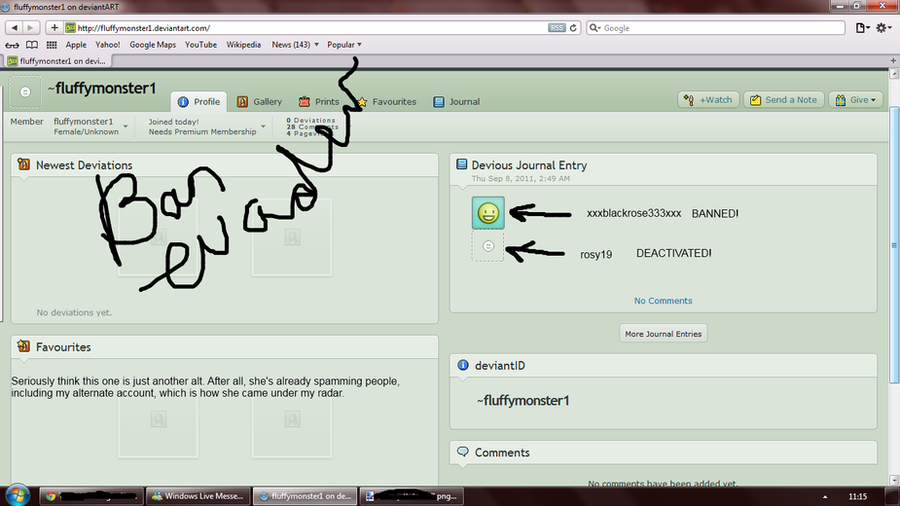Viewport: 900px width, 506px height.
Task: Open the Gallery tab
Action: 259,102
